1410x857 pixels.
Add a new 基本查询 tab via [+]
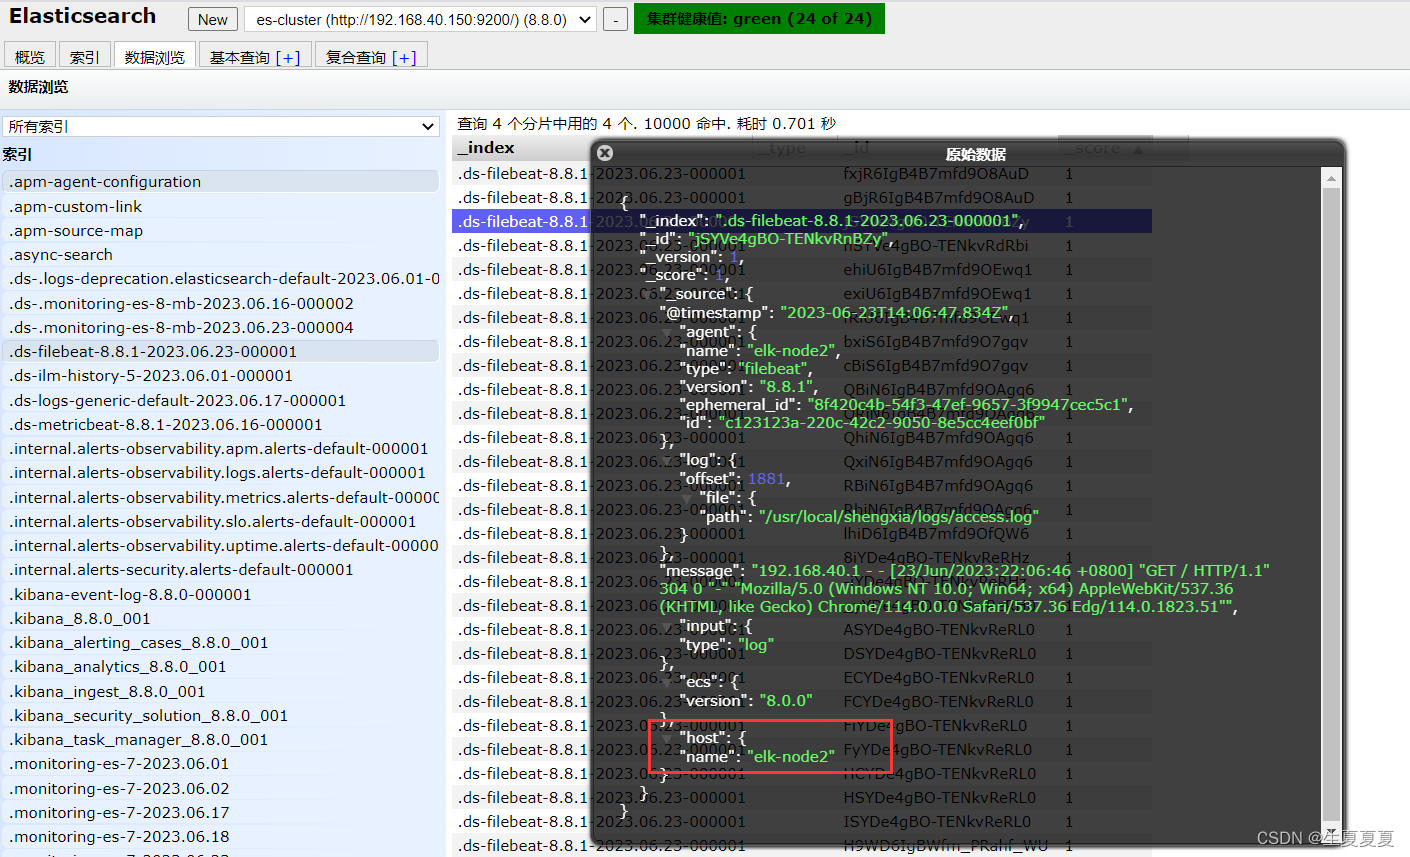pos(288,57)
